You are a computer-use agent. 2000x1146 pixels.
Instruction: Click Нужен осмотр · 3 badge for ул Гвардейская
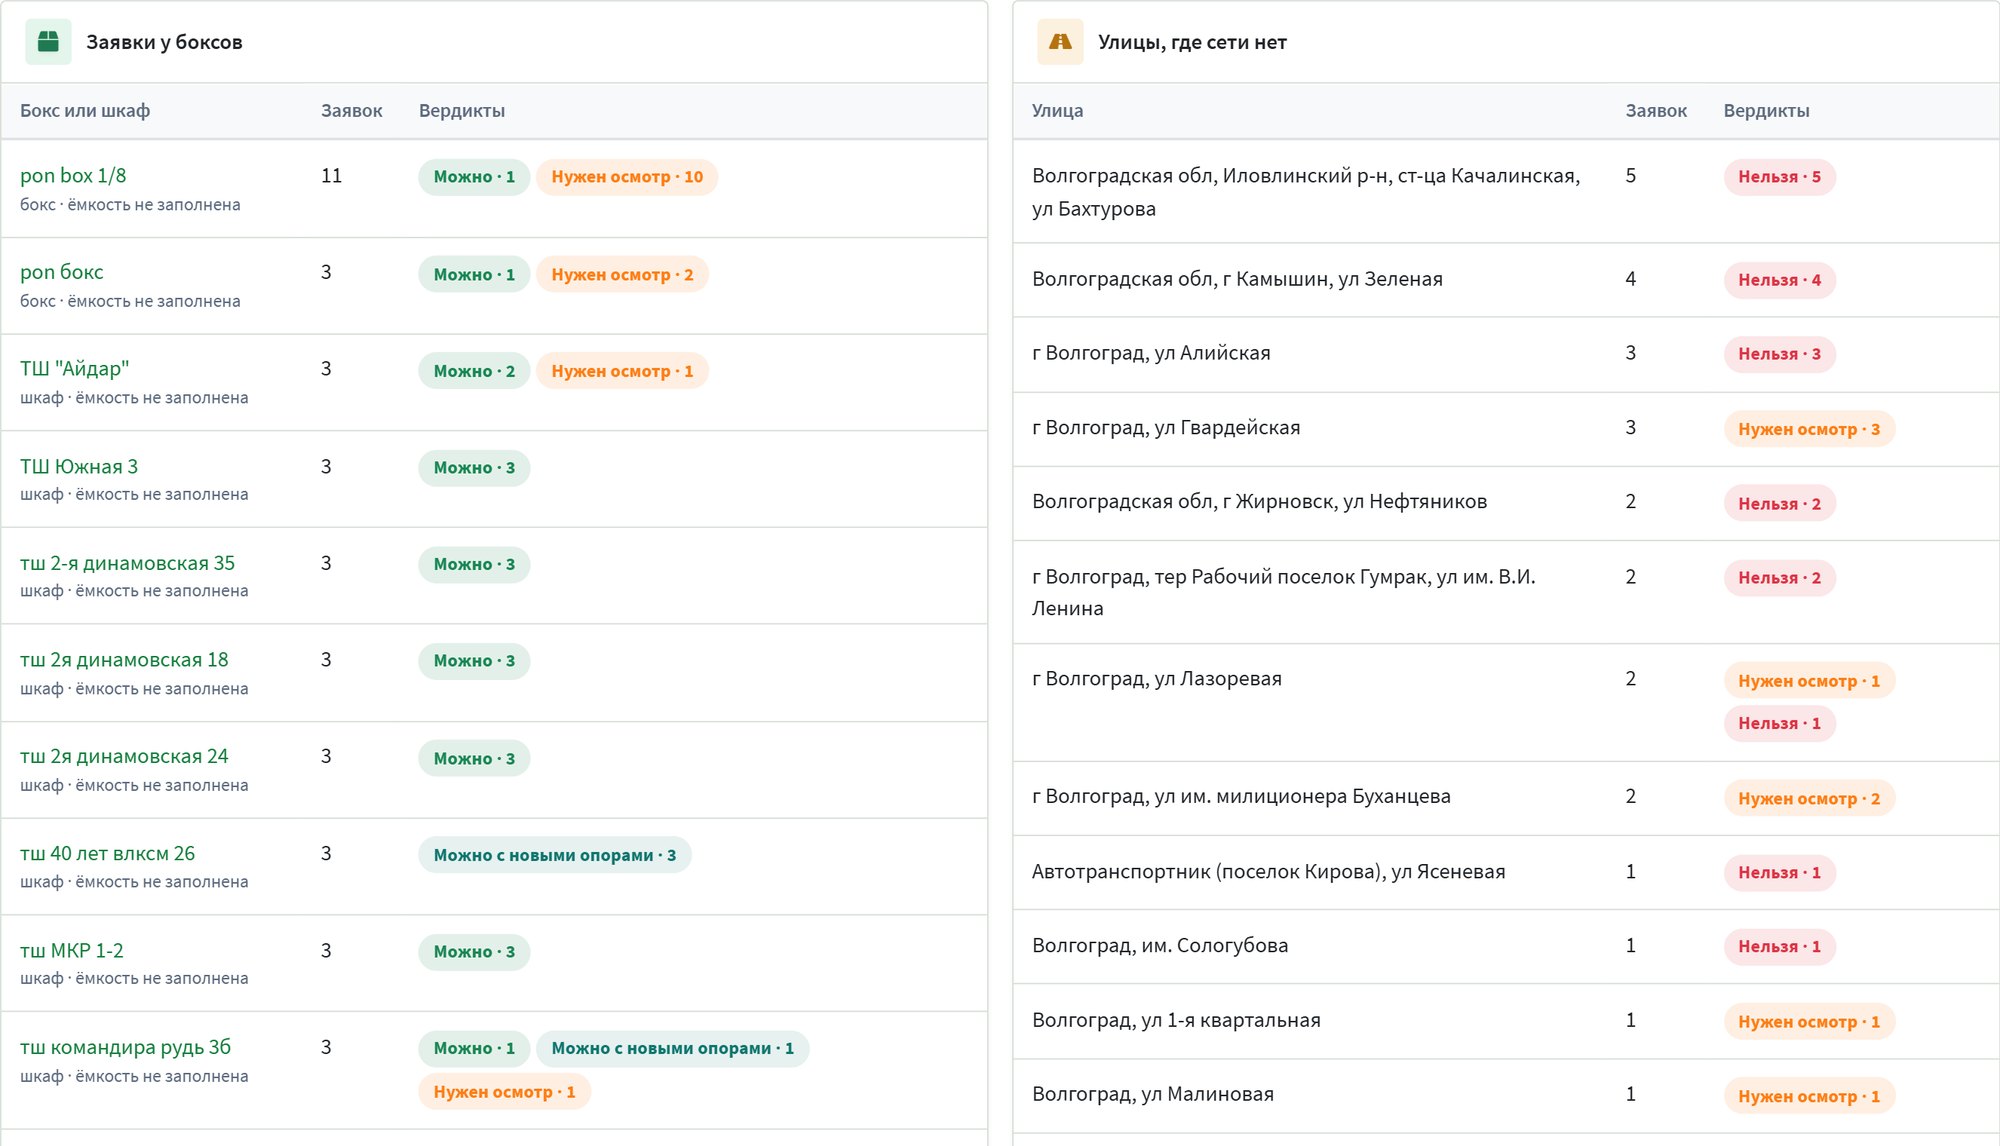(x=1809, y=429)
